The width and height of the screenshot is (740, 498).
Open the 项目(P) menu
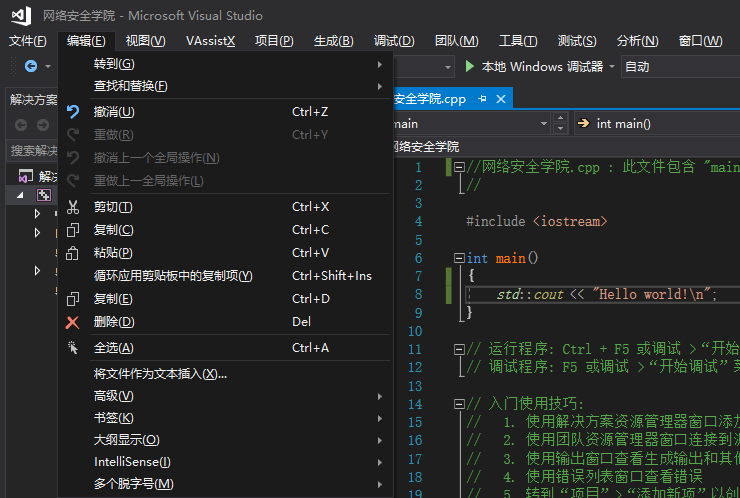pyautogui.click(x=274, y=41)
